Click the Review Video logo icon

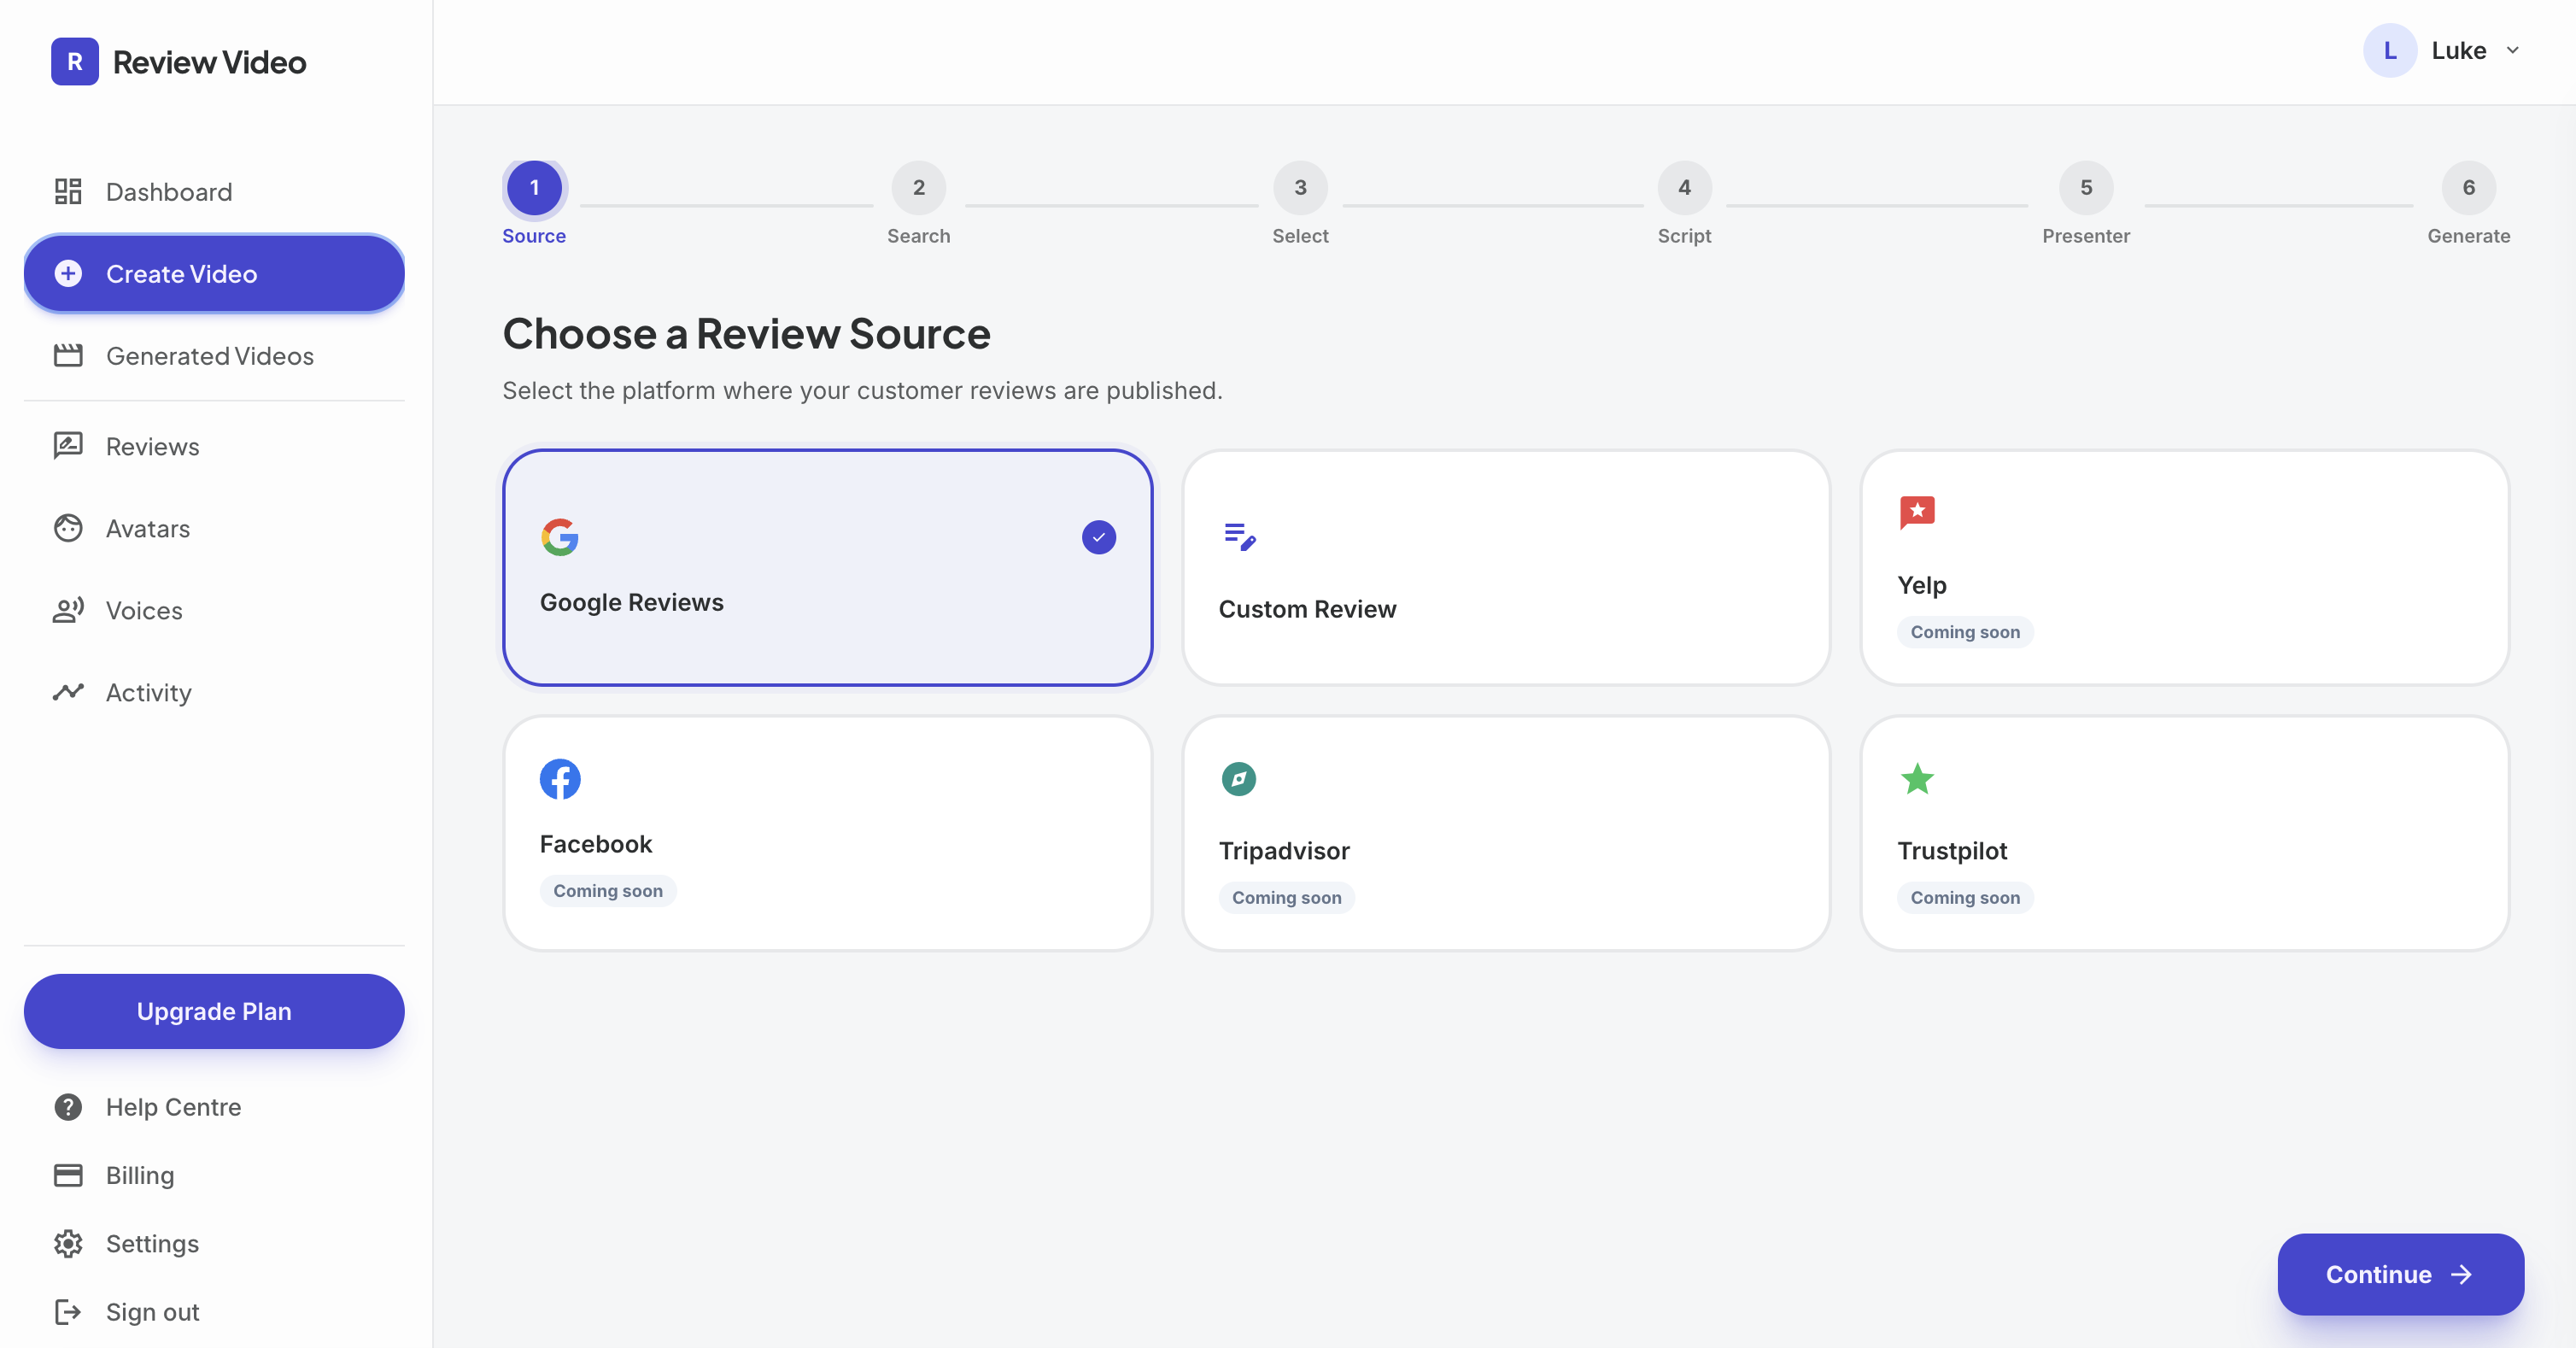tap(75, 62)
